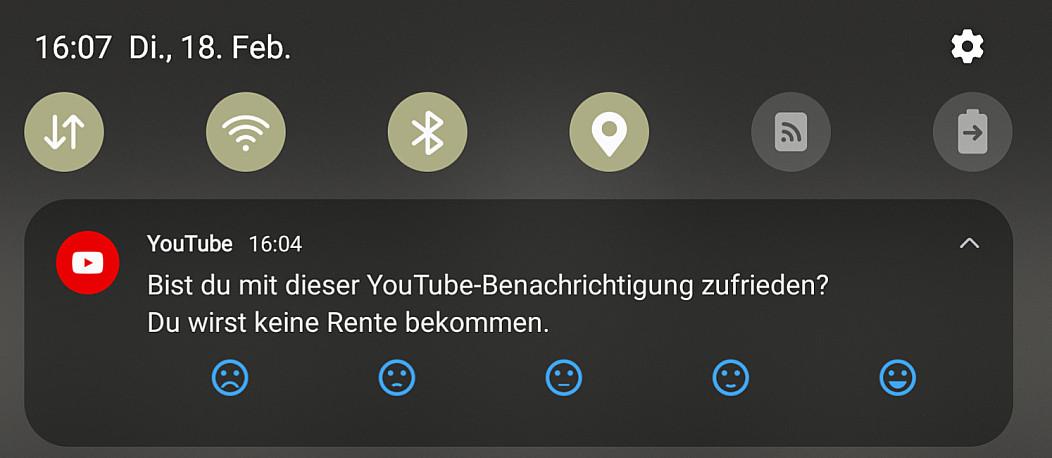This screenshot has width=1052, height=458.
Task: Pick the slightly smiling face rating
Action: 731,378
